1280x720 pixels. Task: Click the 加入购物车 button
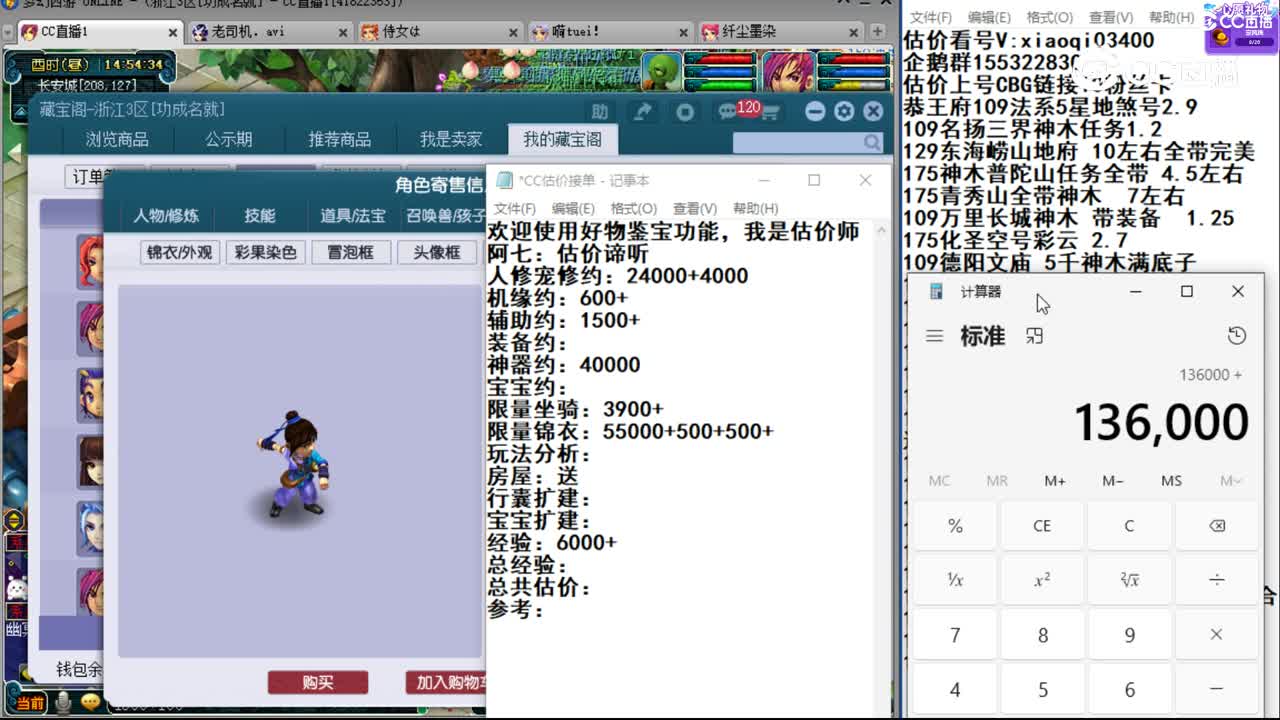(447, 683)
